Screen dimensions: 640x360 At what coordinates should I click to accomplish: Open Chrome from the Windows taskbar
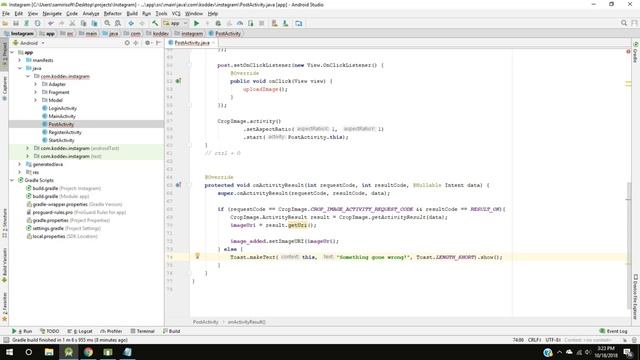88,352
